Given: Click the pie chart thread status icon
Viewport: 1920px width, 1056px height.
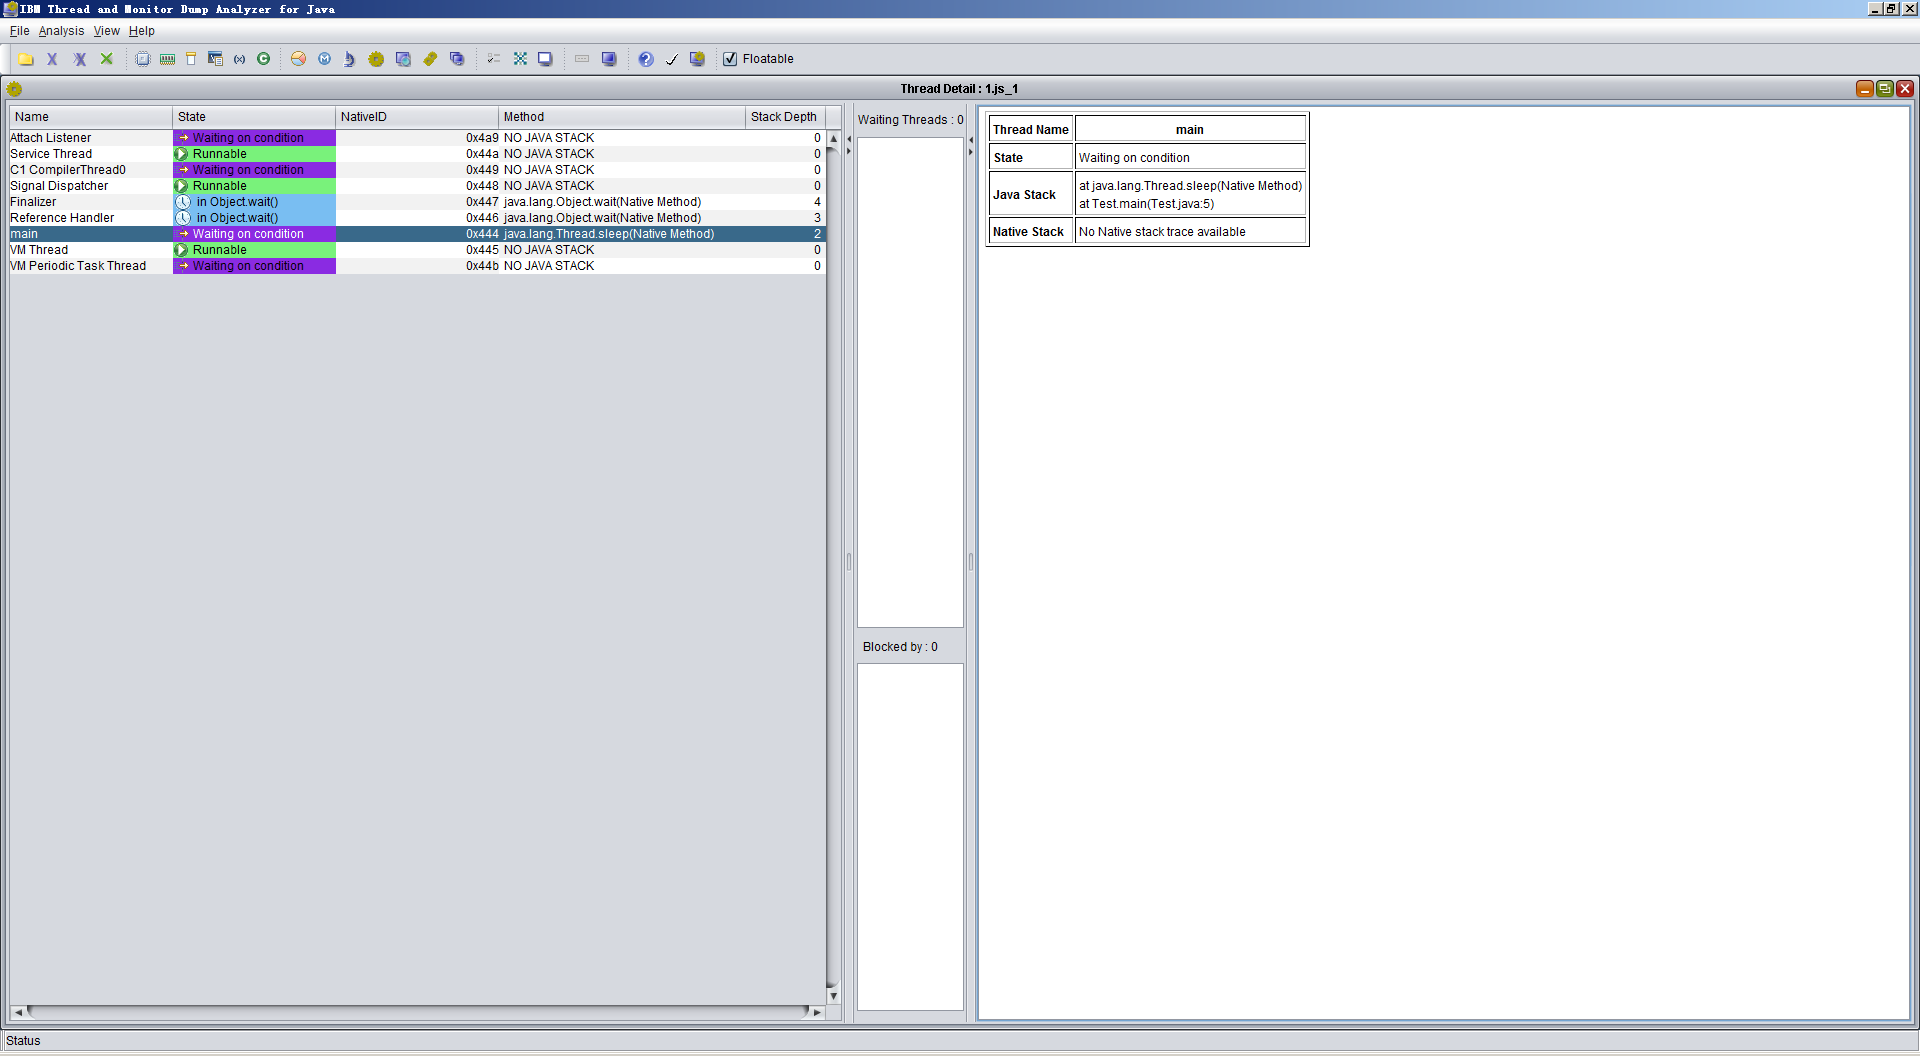Looking at the screenshot, I should pyautogui.click(x=298, y=59).
